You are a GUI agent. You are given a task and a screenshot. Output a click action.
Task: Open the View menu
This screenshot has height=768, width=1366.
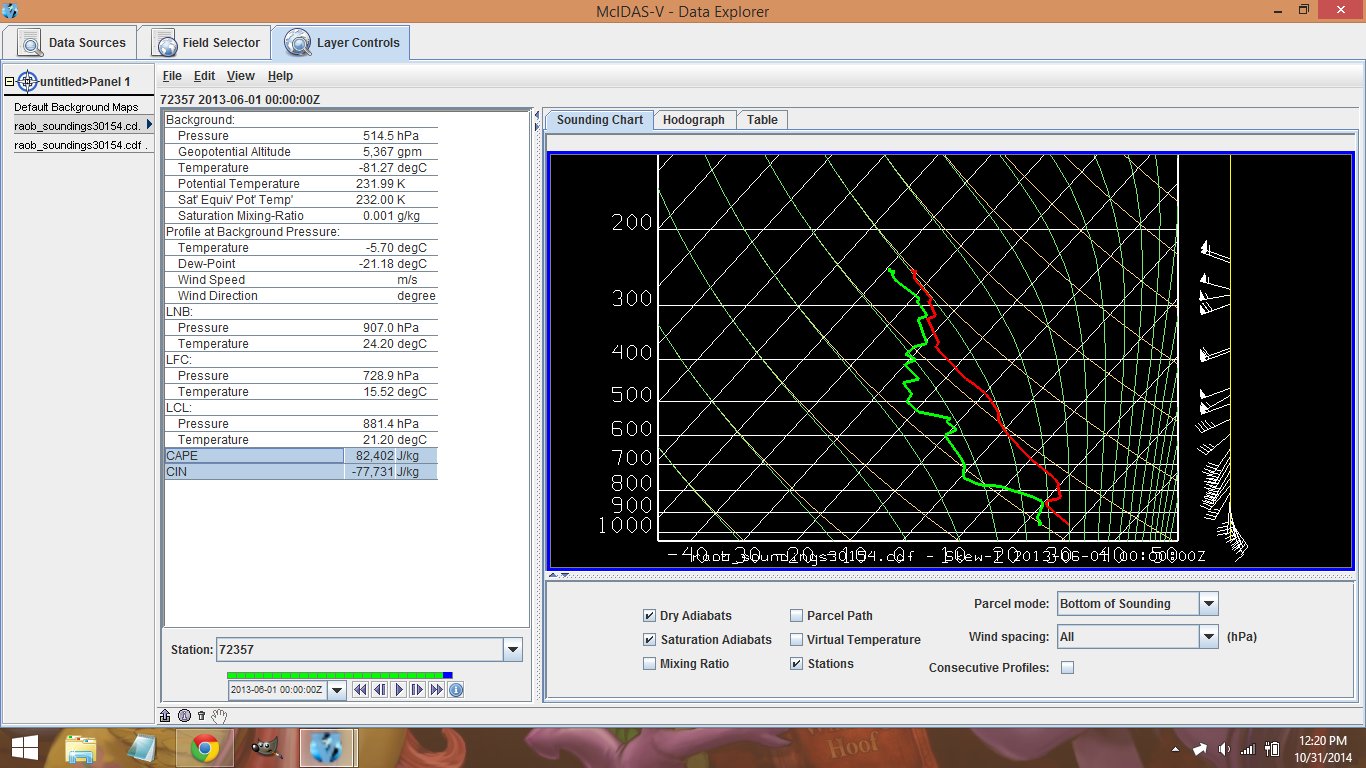tap(241, 76)
